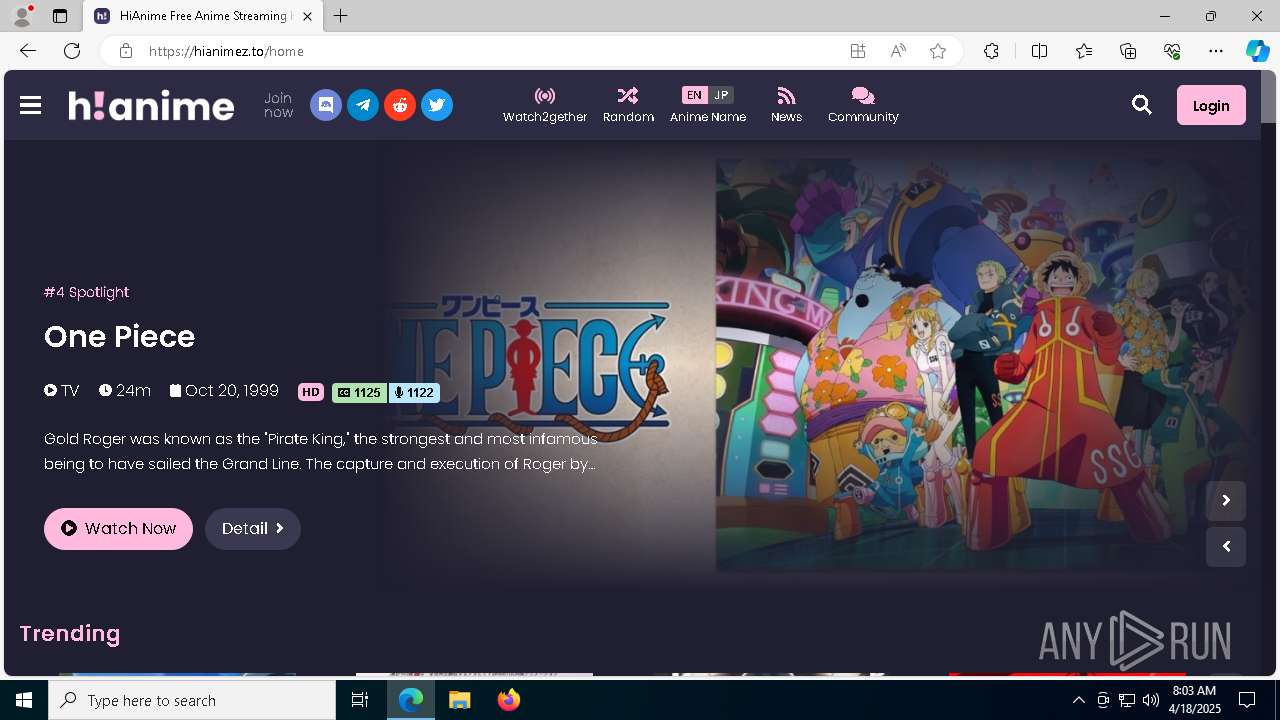This screenshot has height=720, width=1280.
Task: Open the Twitter icon
Action: (437, 105)
